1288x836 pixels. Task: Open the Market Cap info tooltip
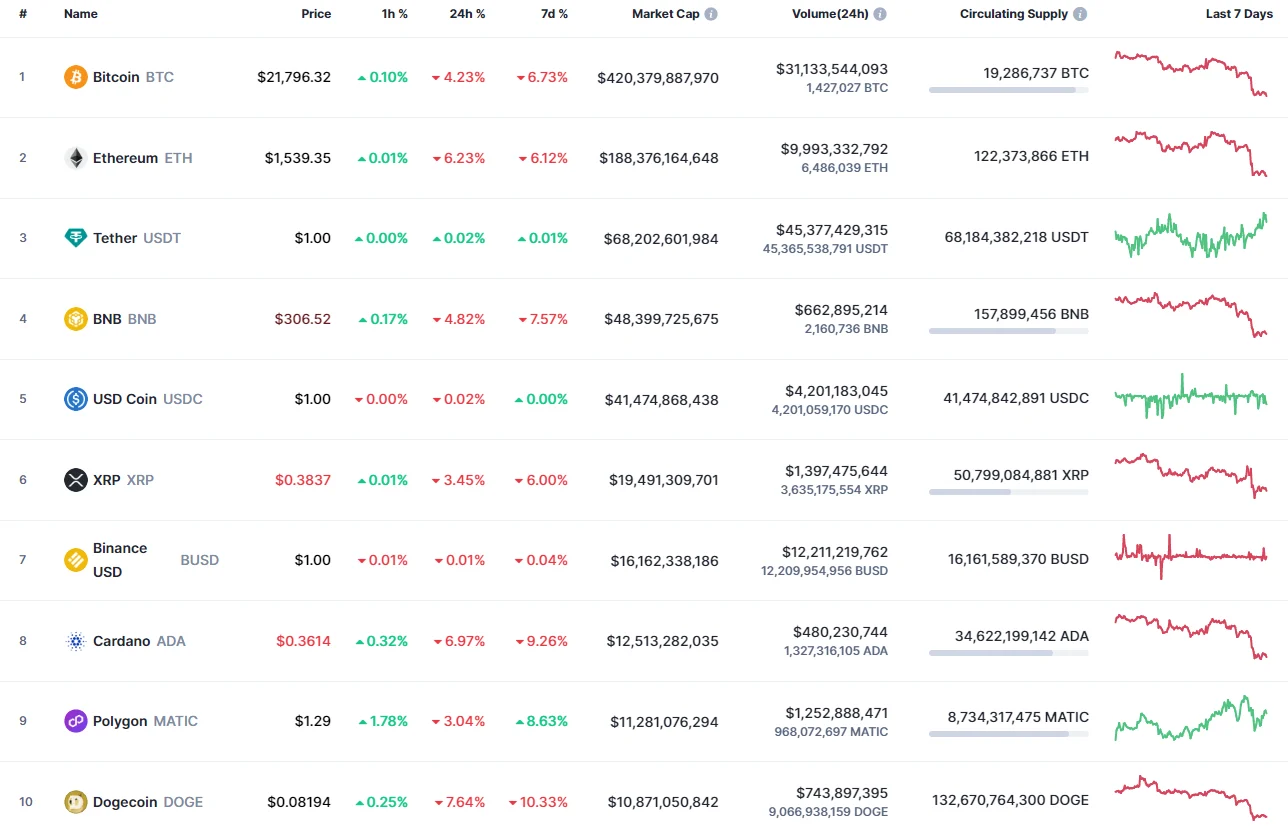click(x=711, y=14)
